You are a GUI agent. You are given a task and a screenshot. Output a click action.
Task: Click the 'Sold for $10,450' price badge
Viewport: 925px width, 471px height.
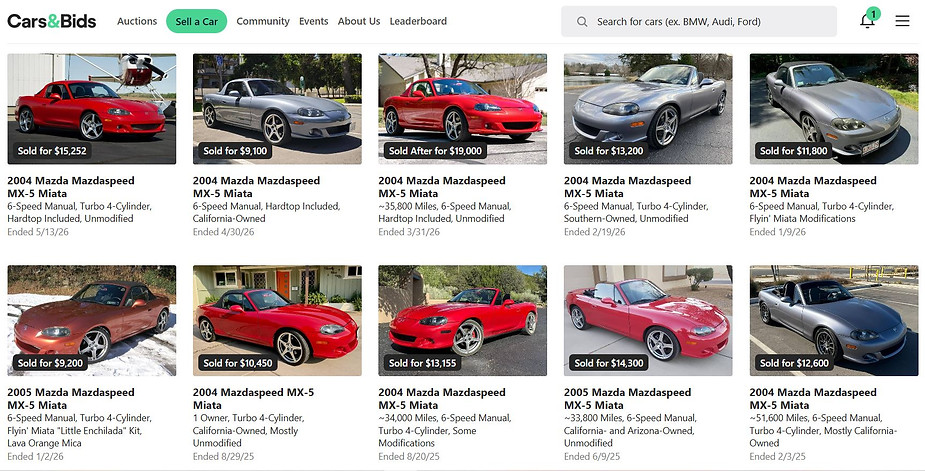(x=238, y=363)
